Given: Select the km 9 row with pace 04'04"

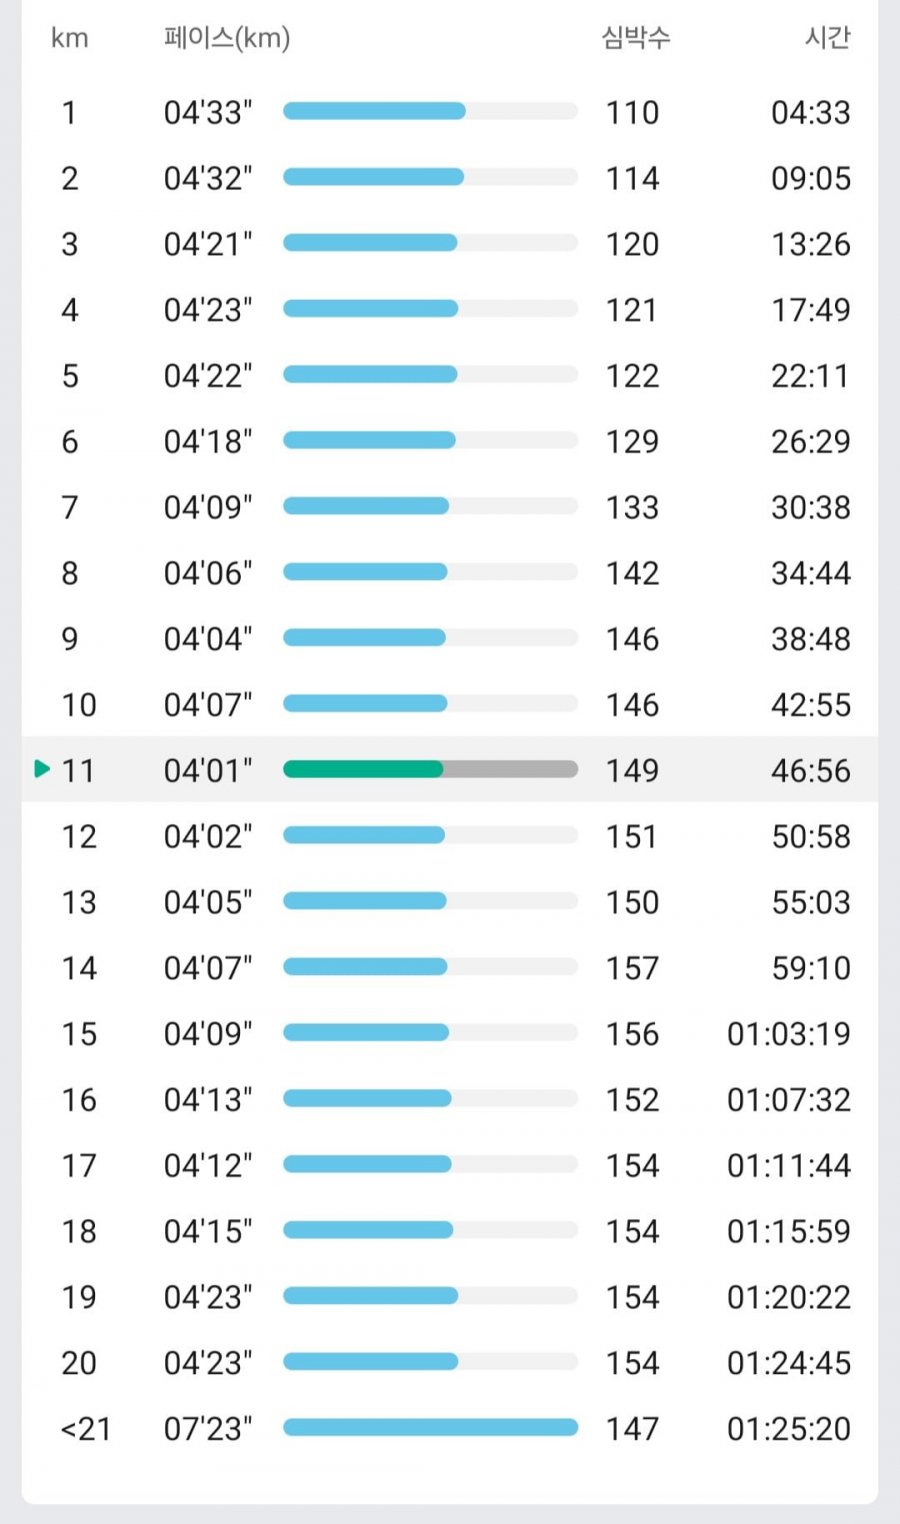Looking at the screenshot, I should (x=450, y=638).
